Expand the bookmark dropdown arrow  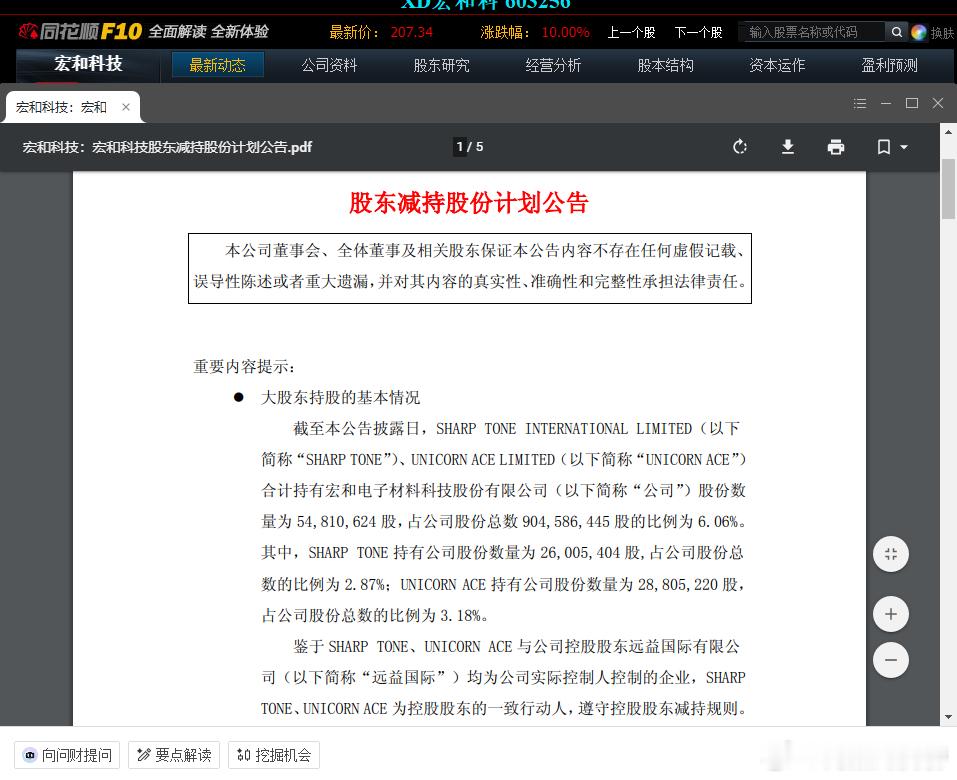[x=904, y=147]
